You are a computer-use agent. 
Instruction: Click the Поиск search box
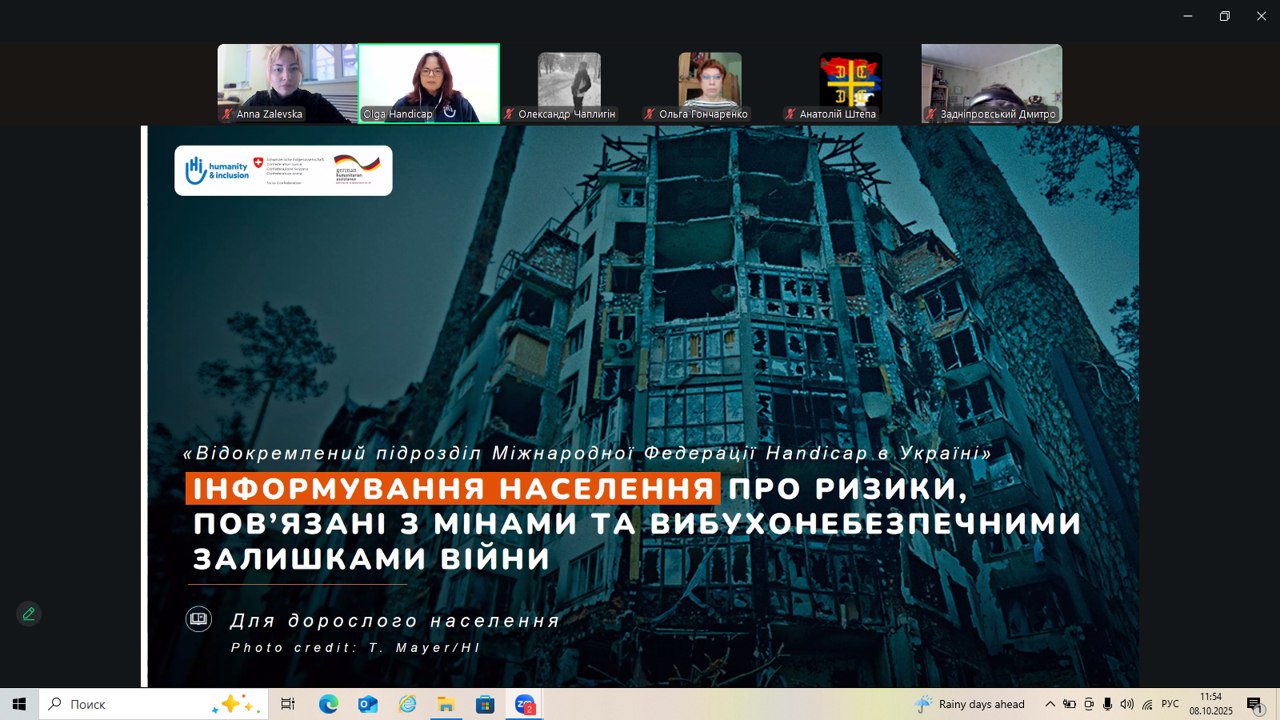click(x=140, y=704)
